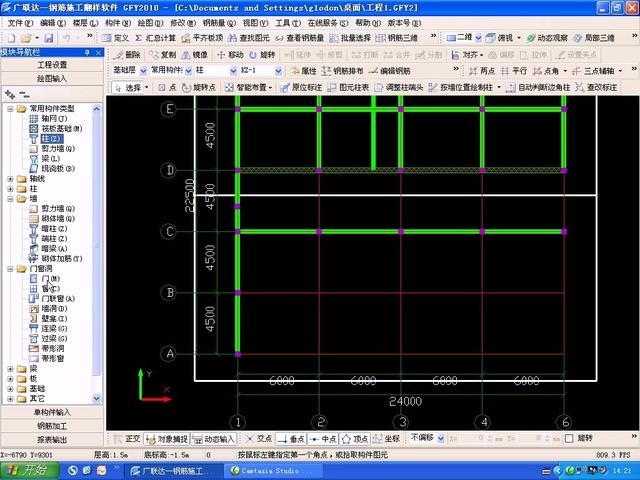Open the 基础层 floor dropdown
Screen dimensions: 640x480
tap(143, 71)
